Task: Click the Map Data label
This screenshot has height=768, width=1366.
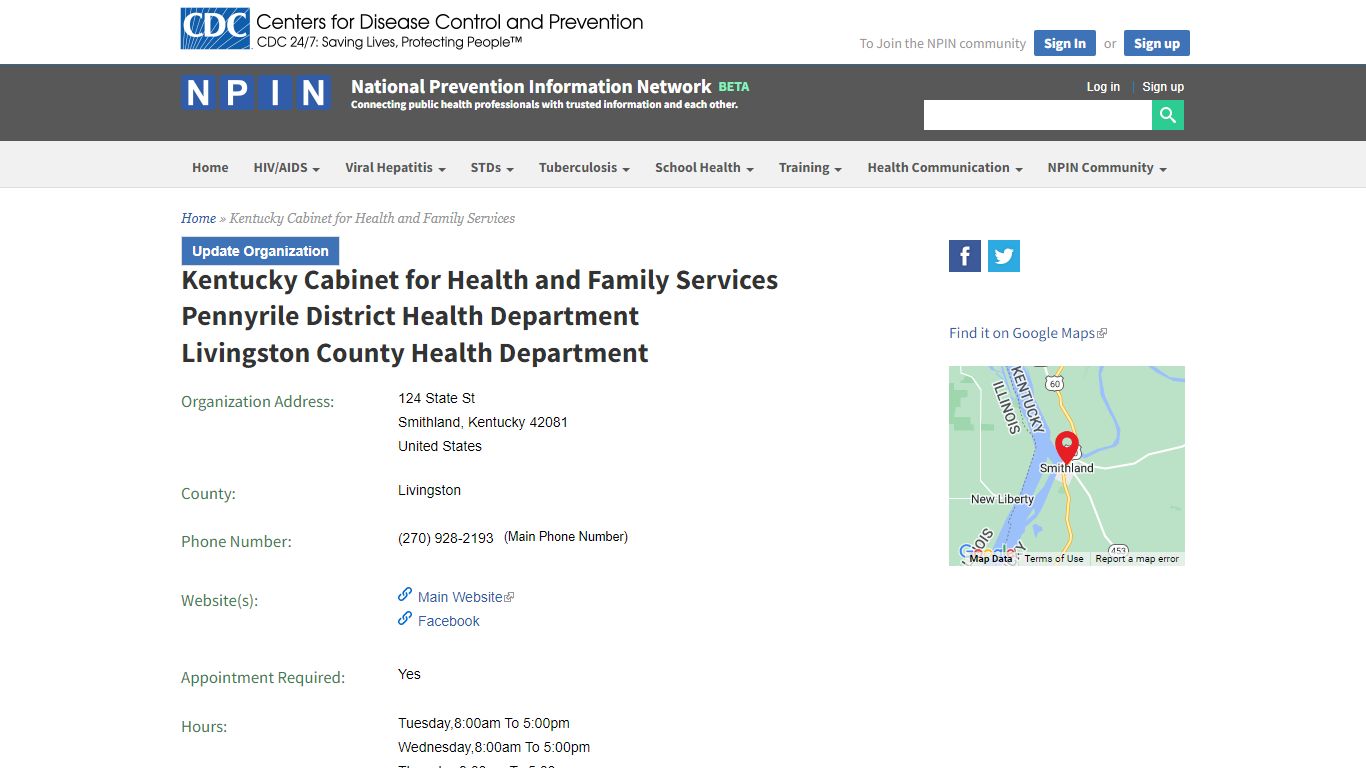Action: click(991, 559)
